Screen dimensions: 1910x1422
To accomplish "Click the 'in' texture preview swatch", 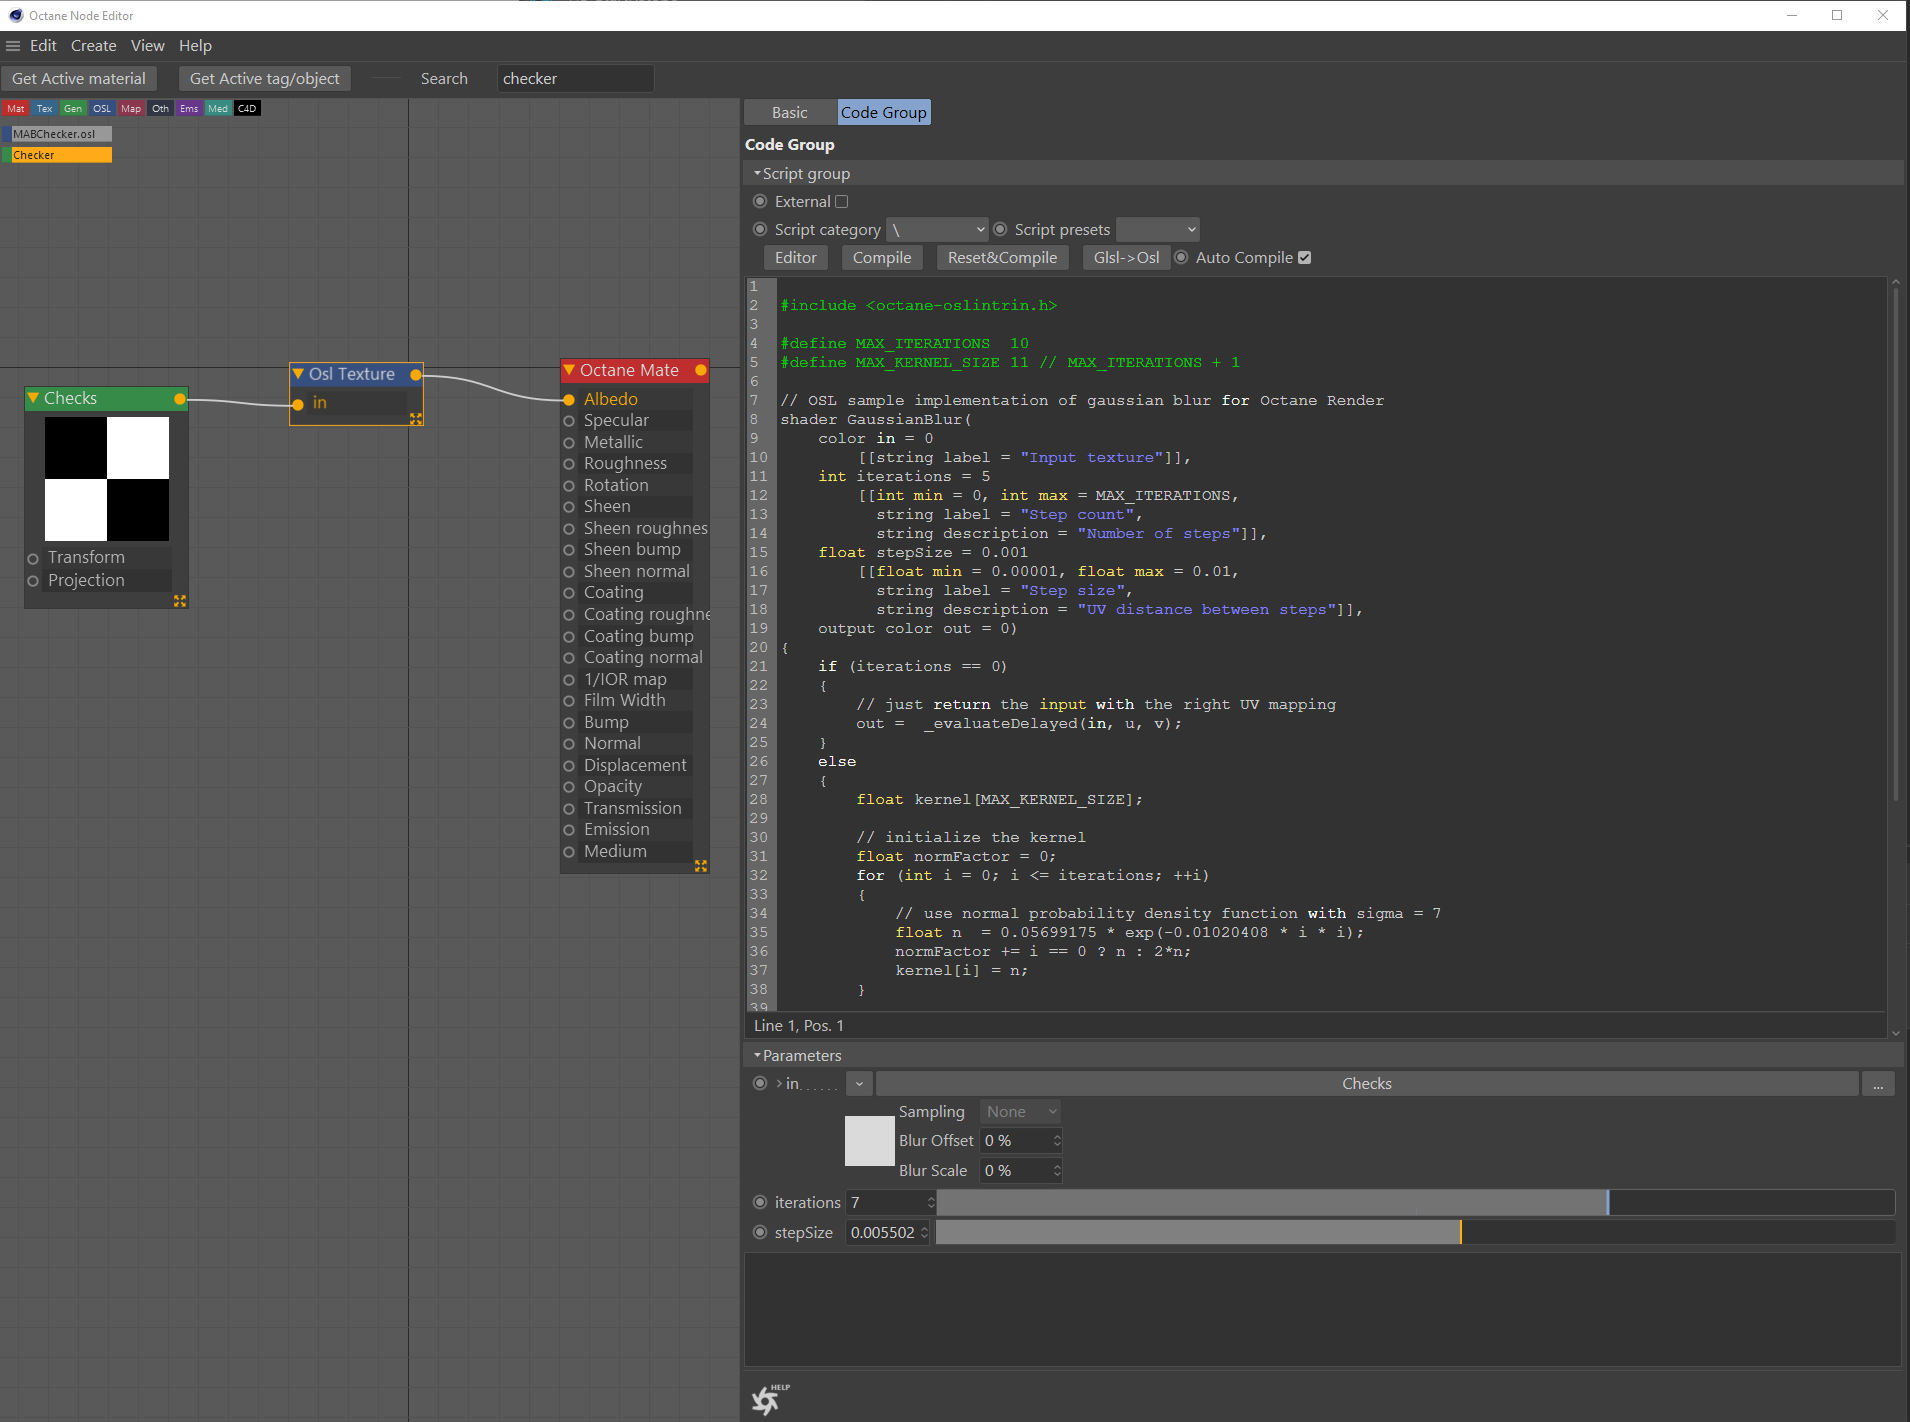I will coord(869,1141).
